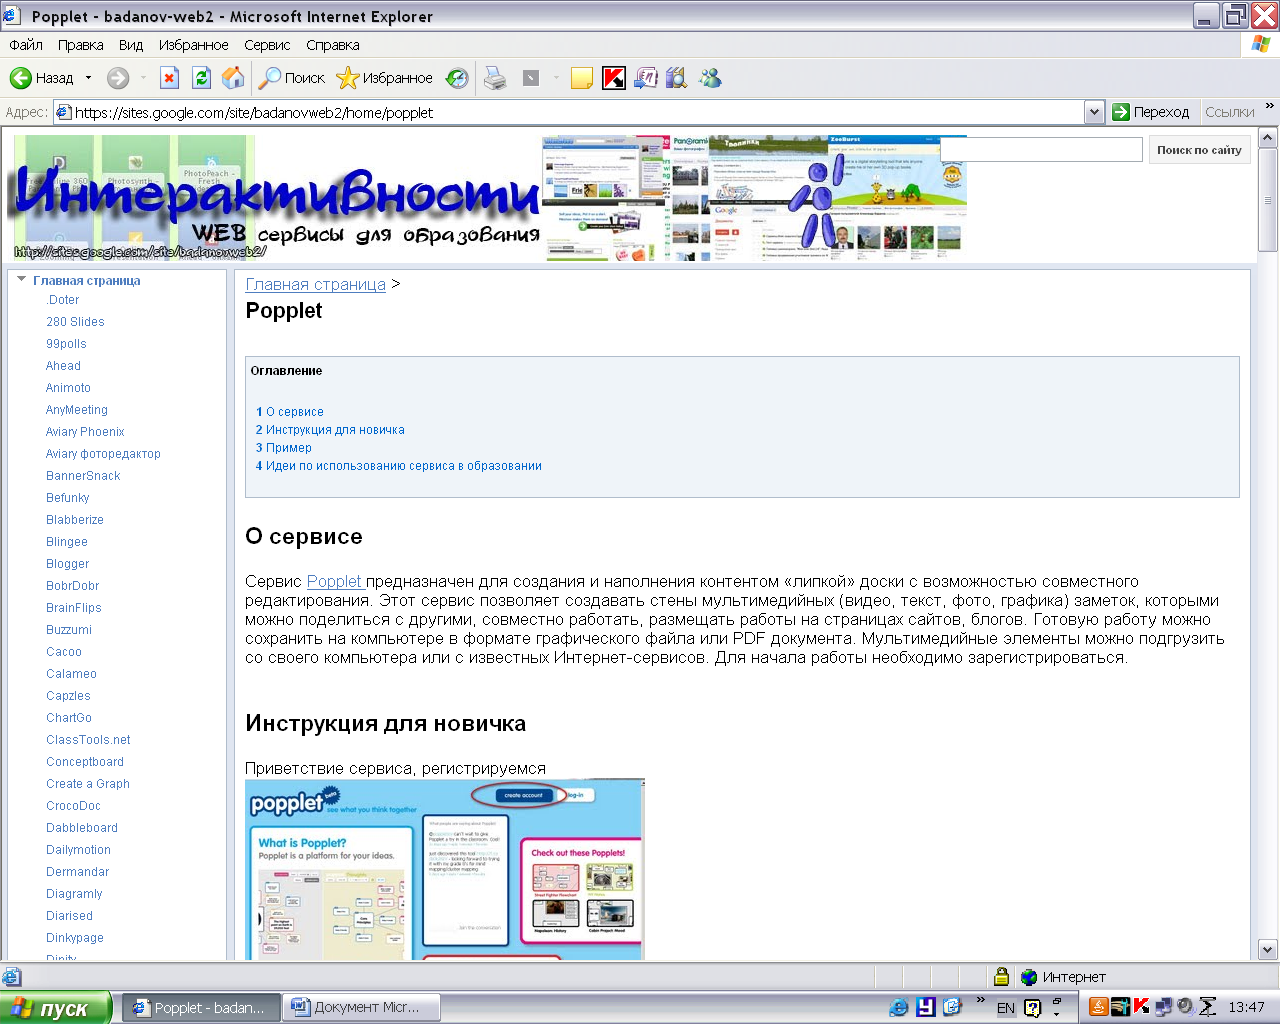Image resolution: width=1280 pixels, height=1024 pixels.
Task: Click the Back (Назад) arrow button
Action: (x=41, y=78)
